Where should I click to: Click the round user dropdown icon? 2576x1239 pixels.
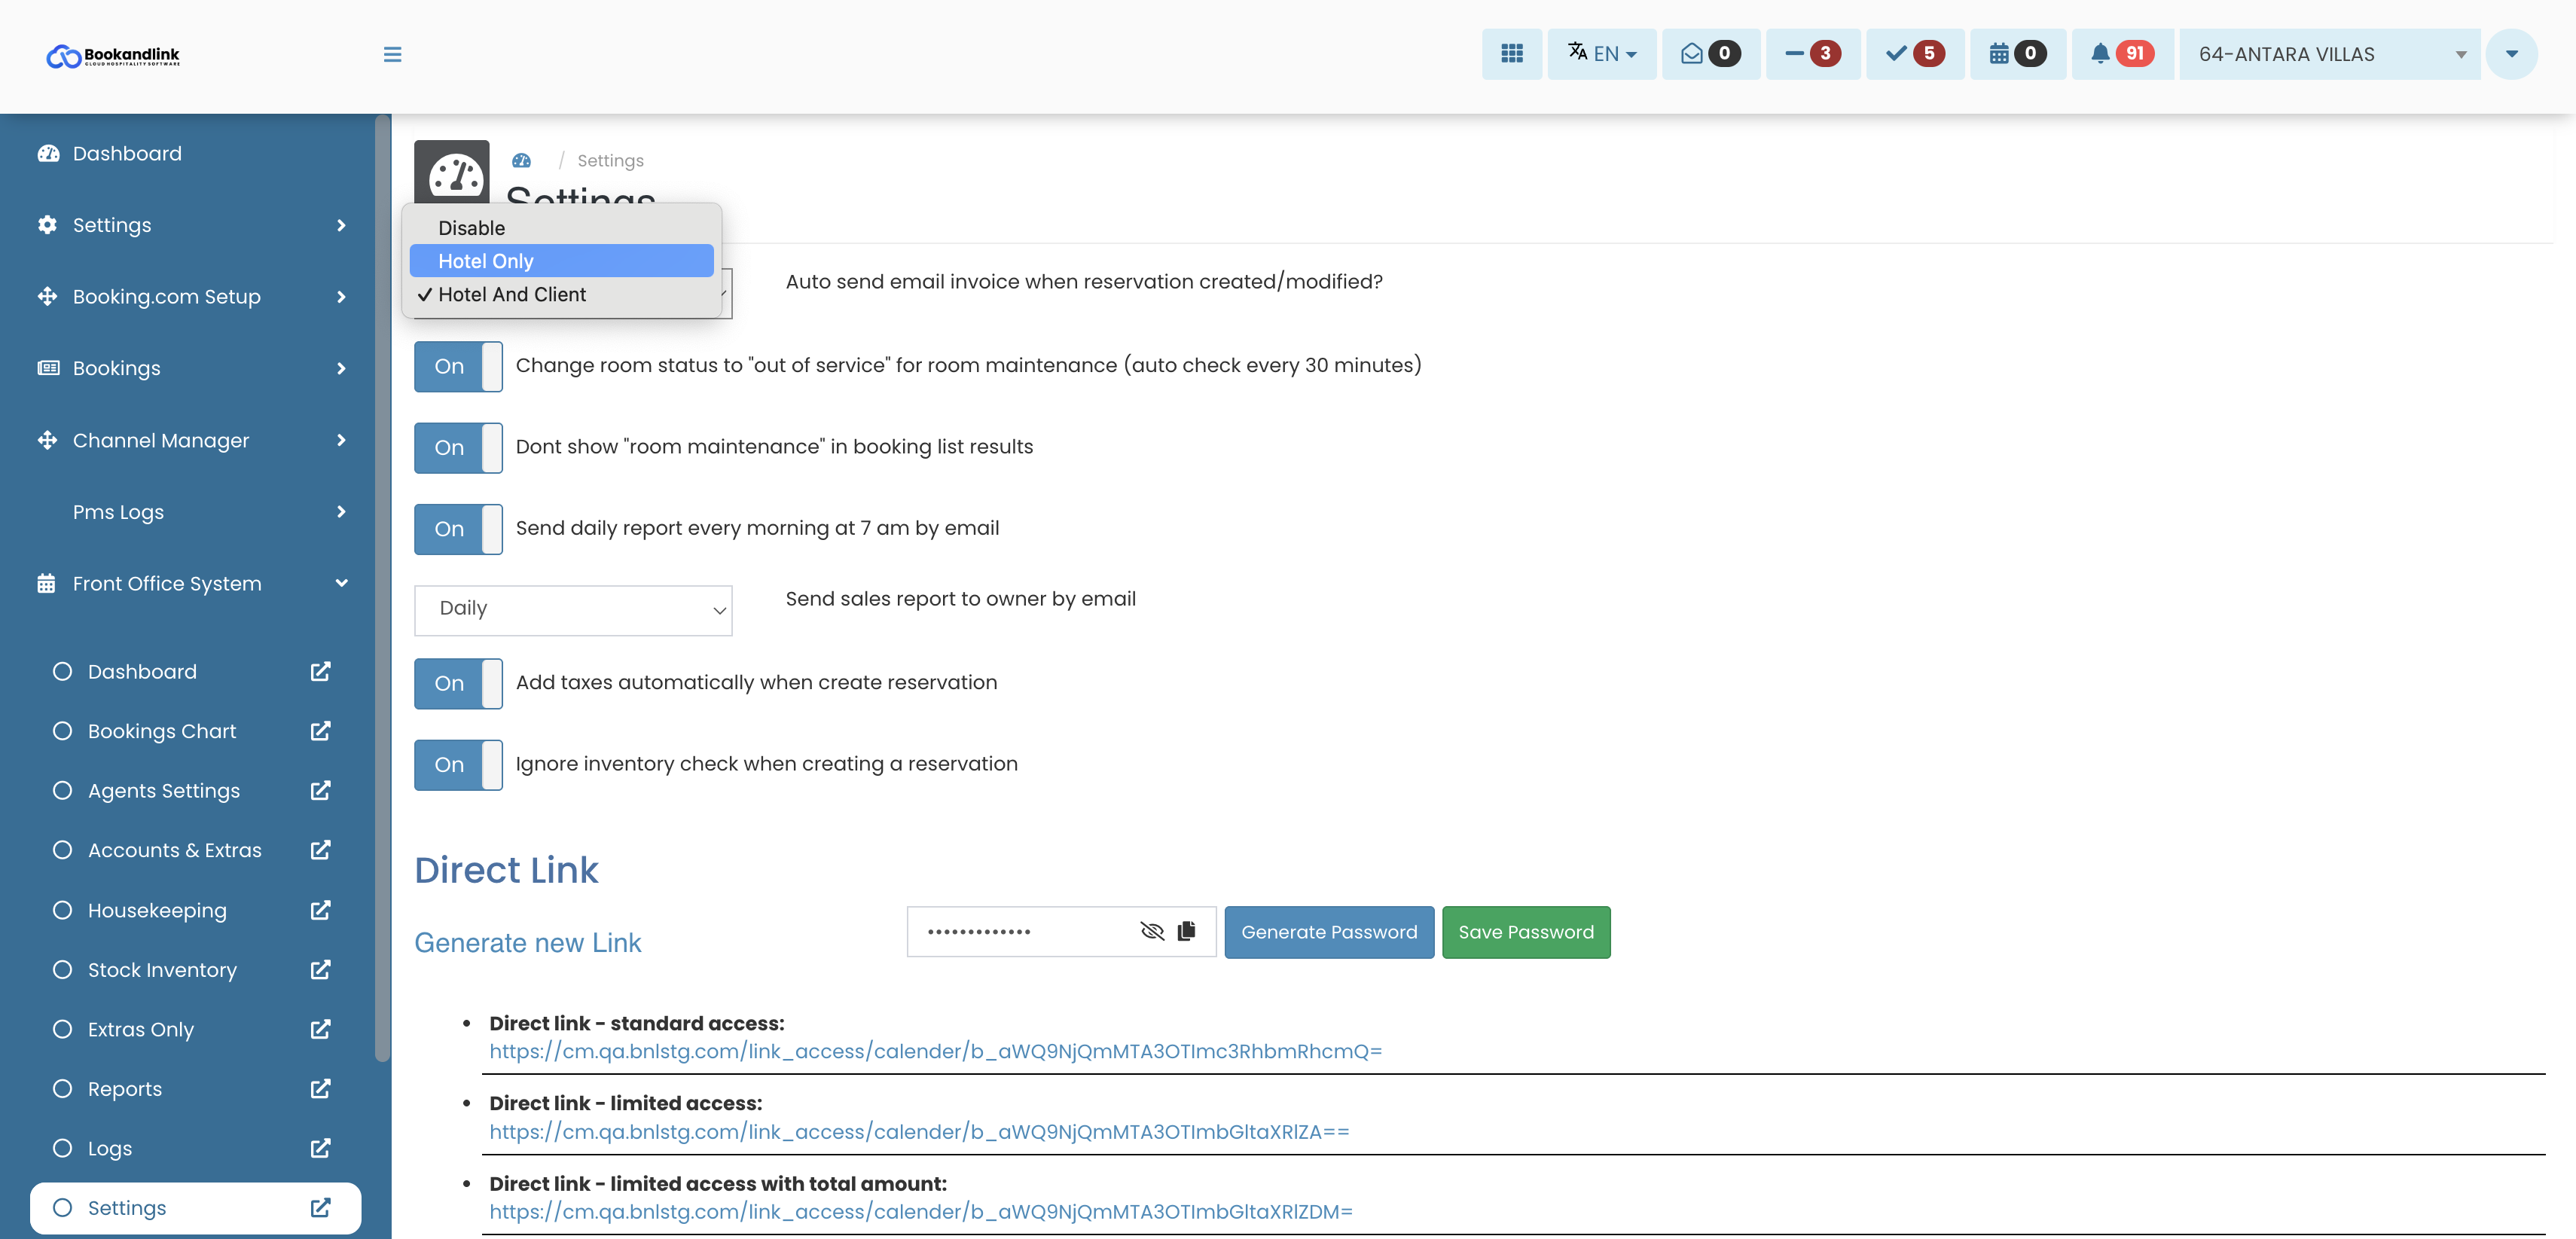pyautogui.click(x=2511, y=54)
